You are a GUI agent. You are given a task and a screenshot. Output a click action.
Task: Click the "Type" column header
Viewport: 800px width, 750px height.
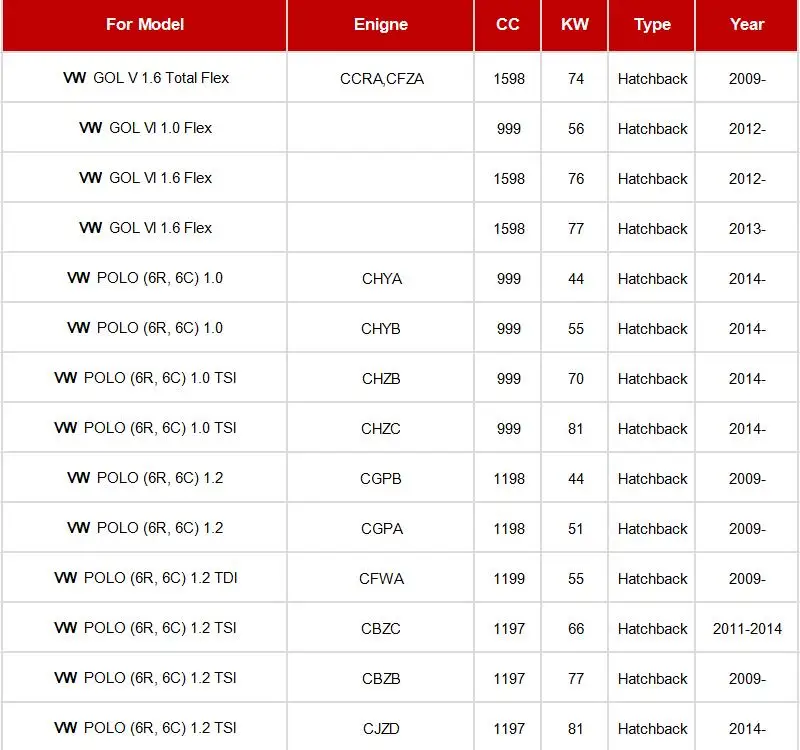[652, 24]
